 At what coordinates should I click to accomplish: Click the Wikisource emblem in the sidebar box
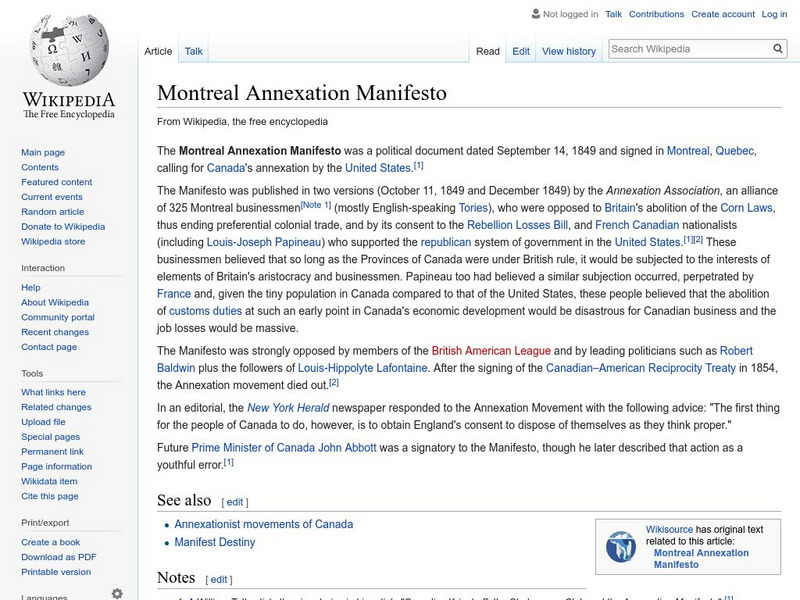coord(622,545)
